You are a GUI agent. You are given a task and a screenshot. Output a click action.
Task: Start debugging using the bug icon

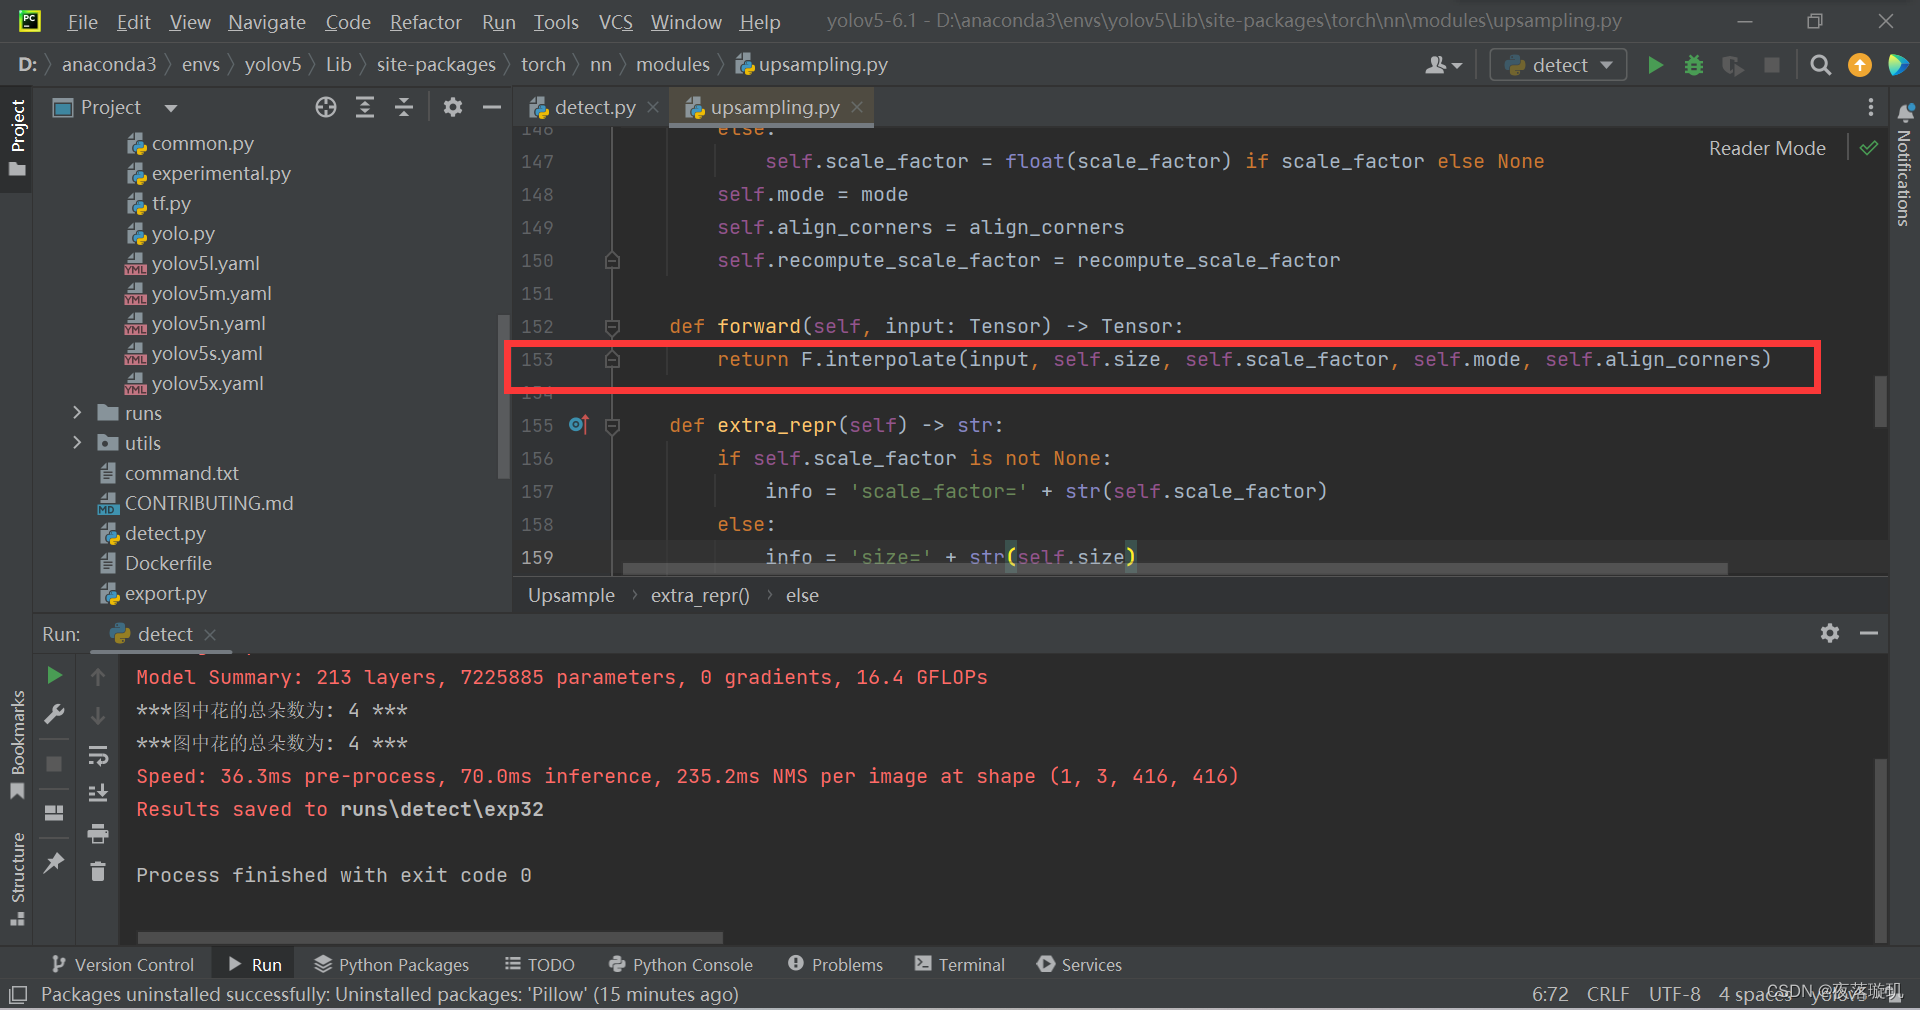pyautogui.click(x=1694, y=64)
